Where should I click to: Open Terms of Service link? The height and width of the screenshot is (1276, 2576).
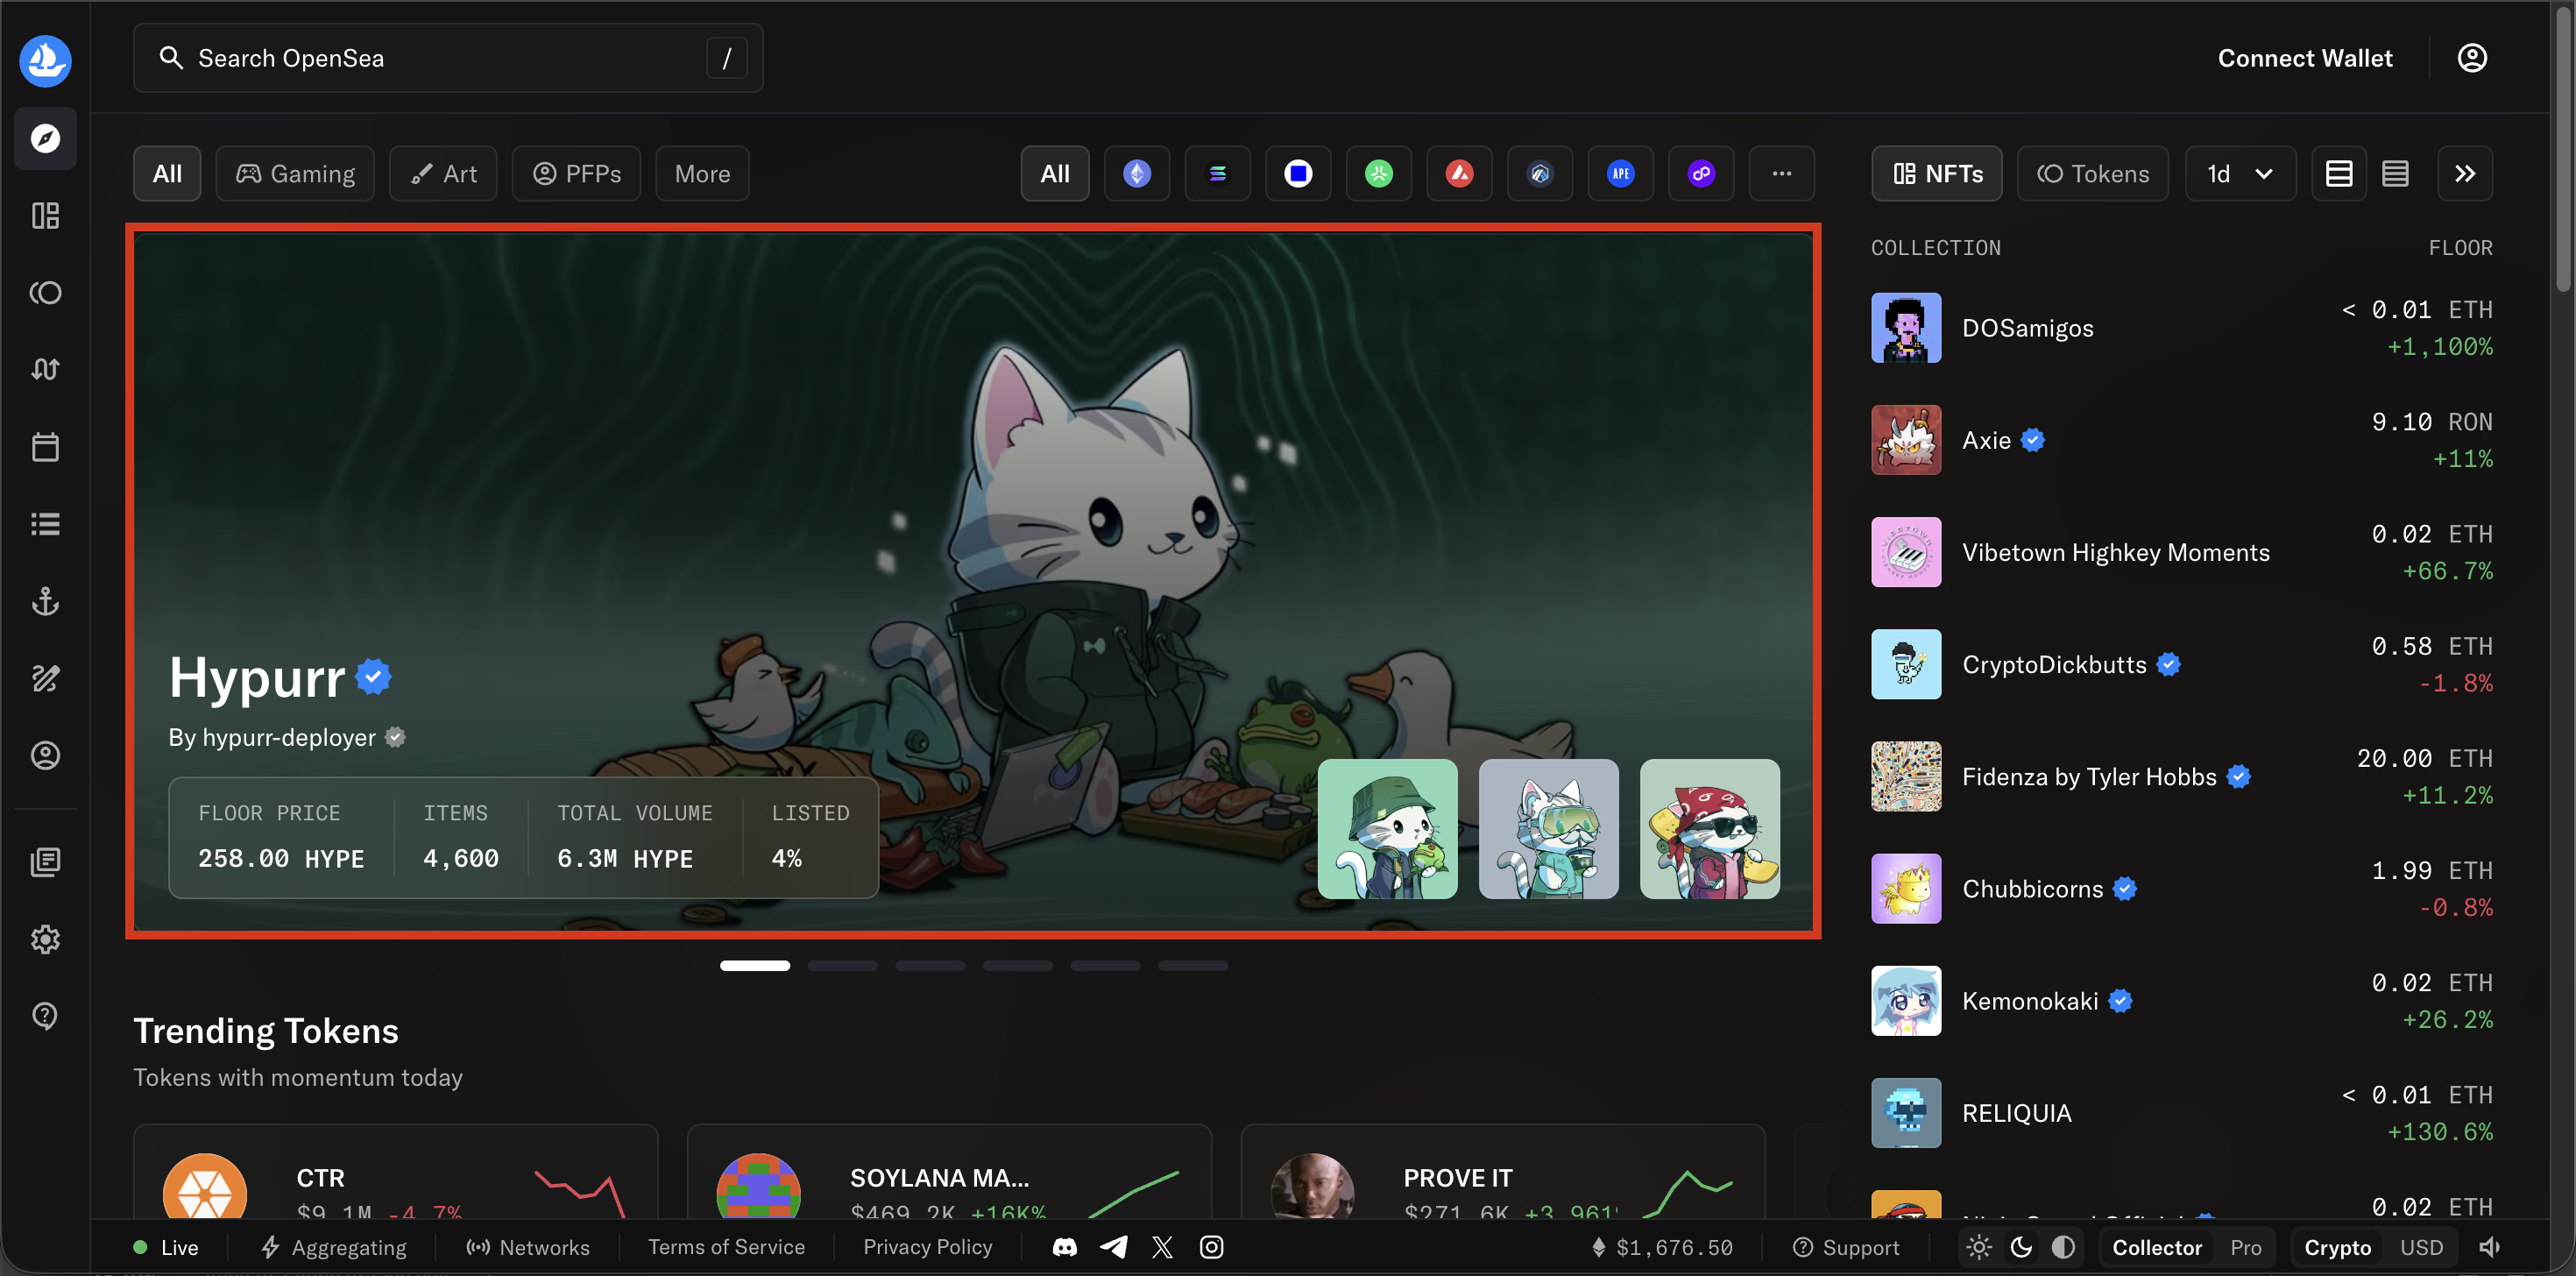point(726,1247)
